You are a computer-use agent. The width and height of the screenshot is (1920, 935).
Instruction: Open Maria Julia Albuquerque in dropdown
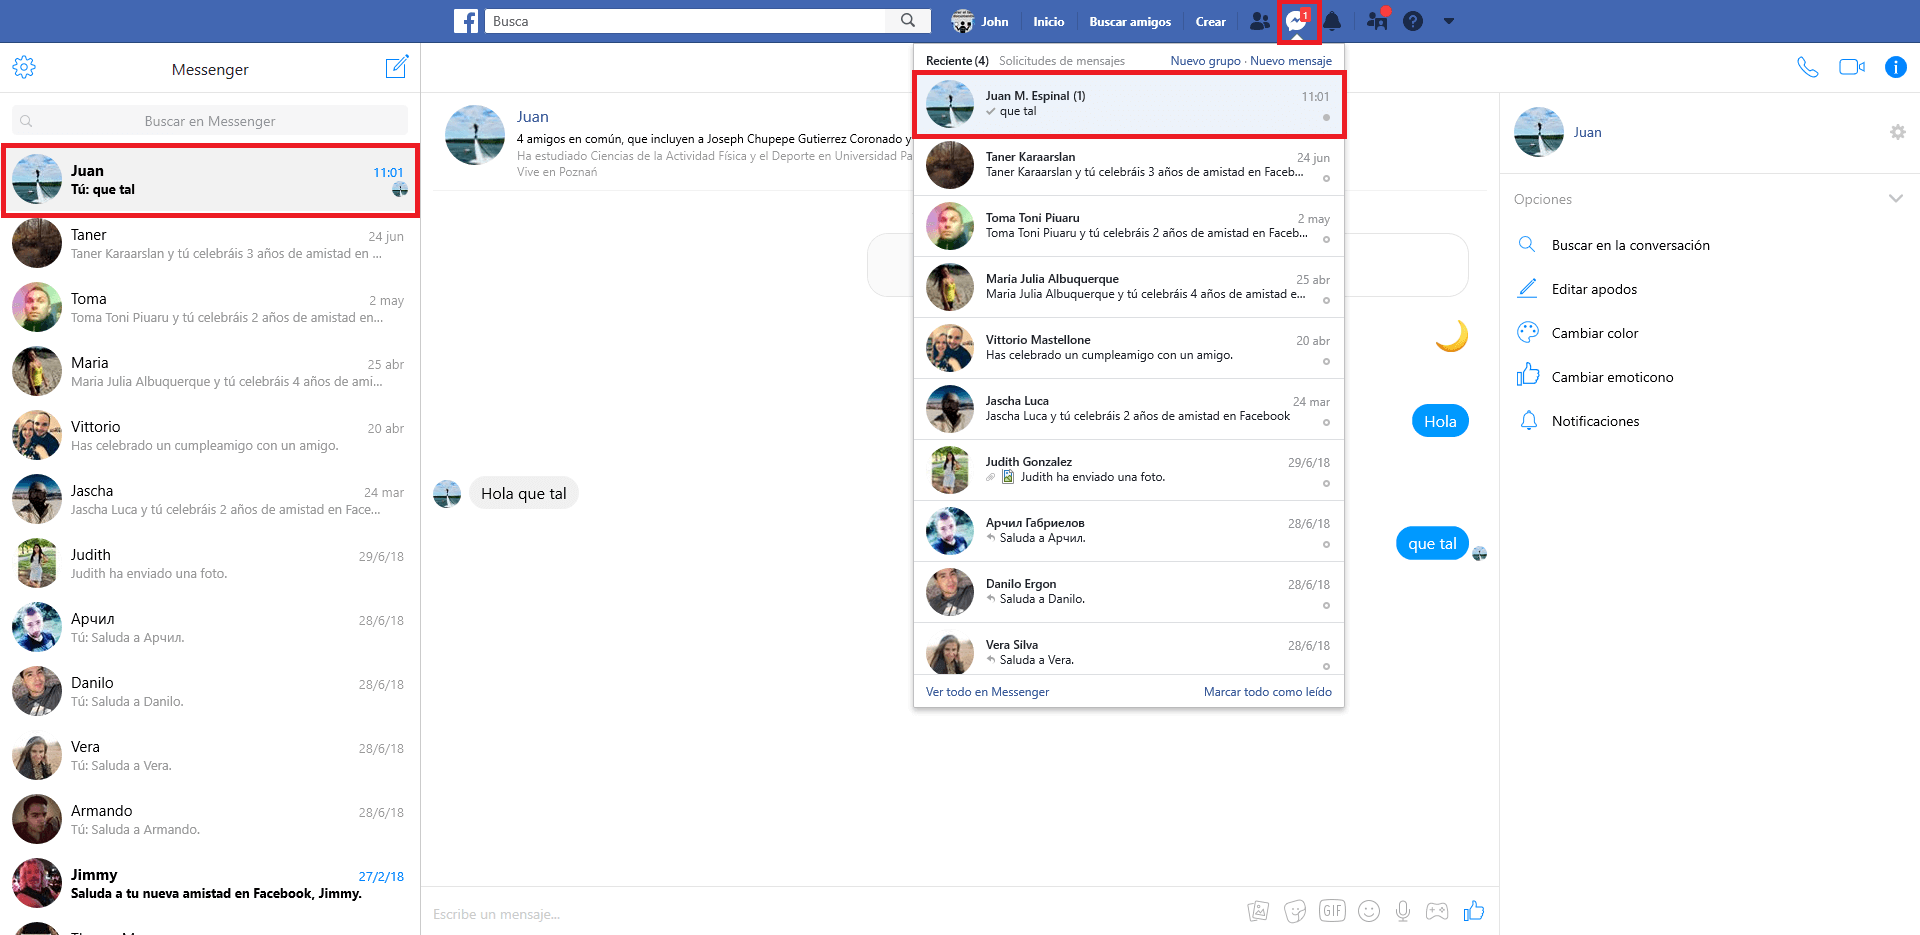(x=1129, y=287)
